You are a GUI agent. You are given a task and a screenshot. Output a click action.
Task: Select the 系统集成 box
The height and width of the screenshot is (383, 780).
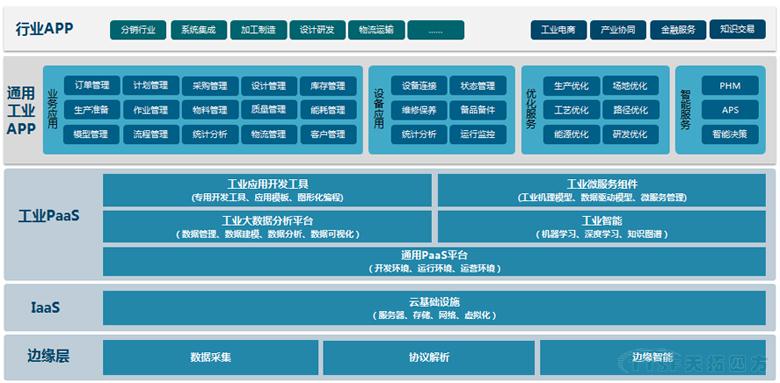click(199, 30)
